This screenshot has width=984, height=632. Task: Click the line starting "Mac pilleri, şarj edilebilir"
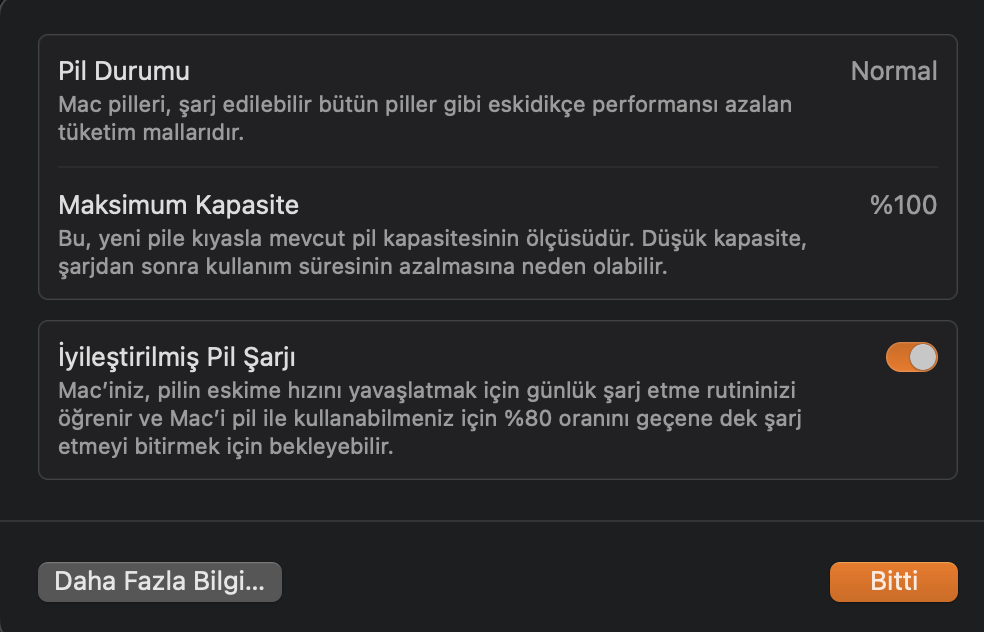click(x=425, y=104)
